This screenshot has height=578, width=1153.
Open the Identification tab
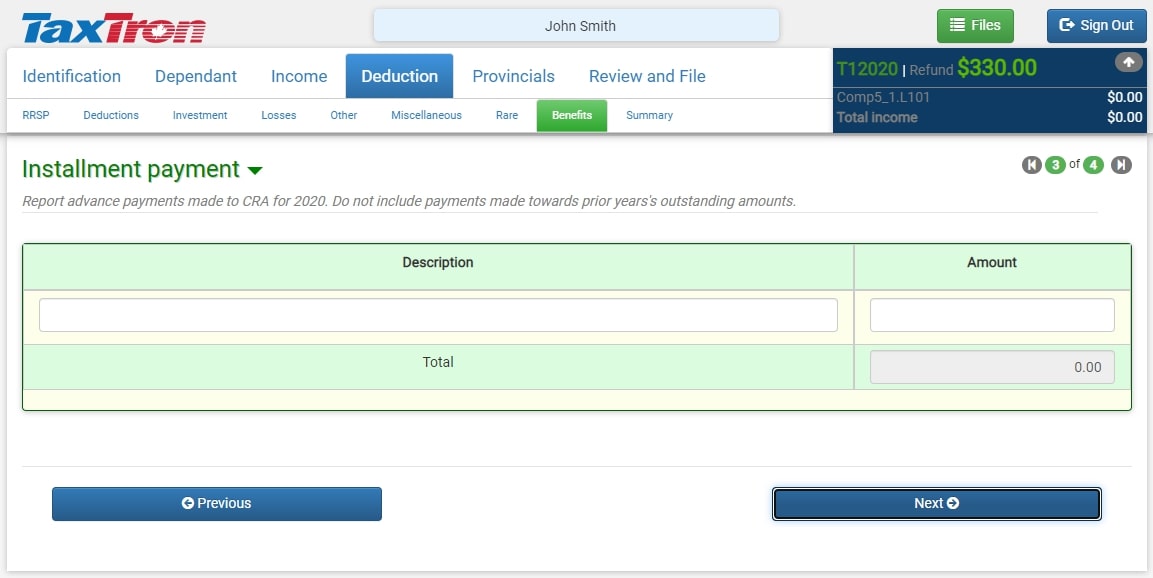[71, 76]
